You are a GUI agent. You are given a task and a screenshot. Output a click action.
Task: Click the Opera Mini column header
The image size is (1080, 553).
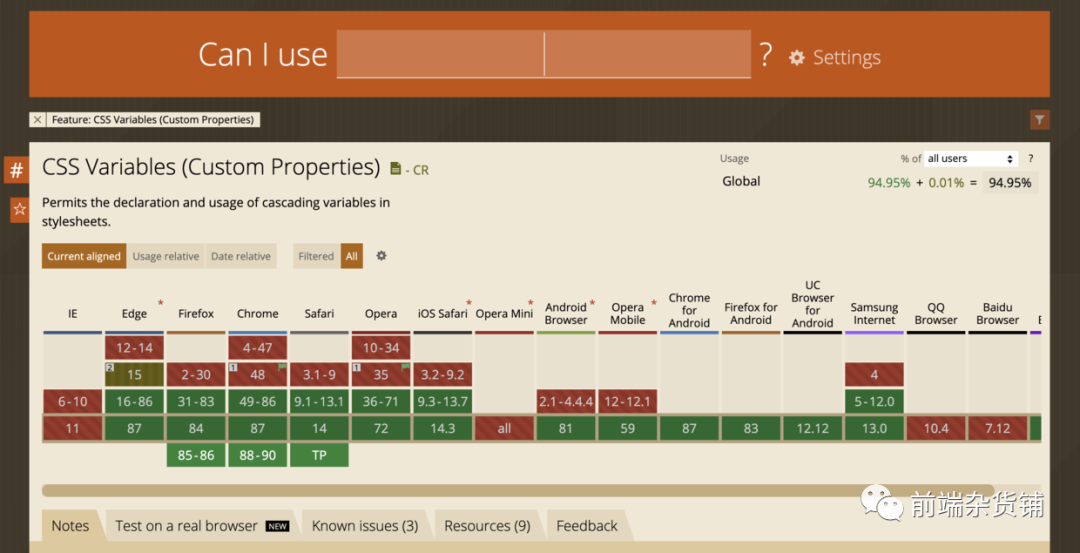coord(504,313)
